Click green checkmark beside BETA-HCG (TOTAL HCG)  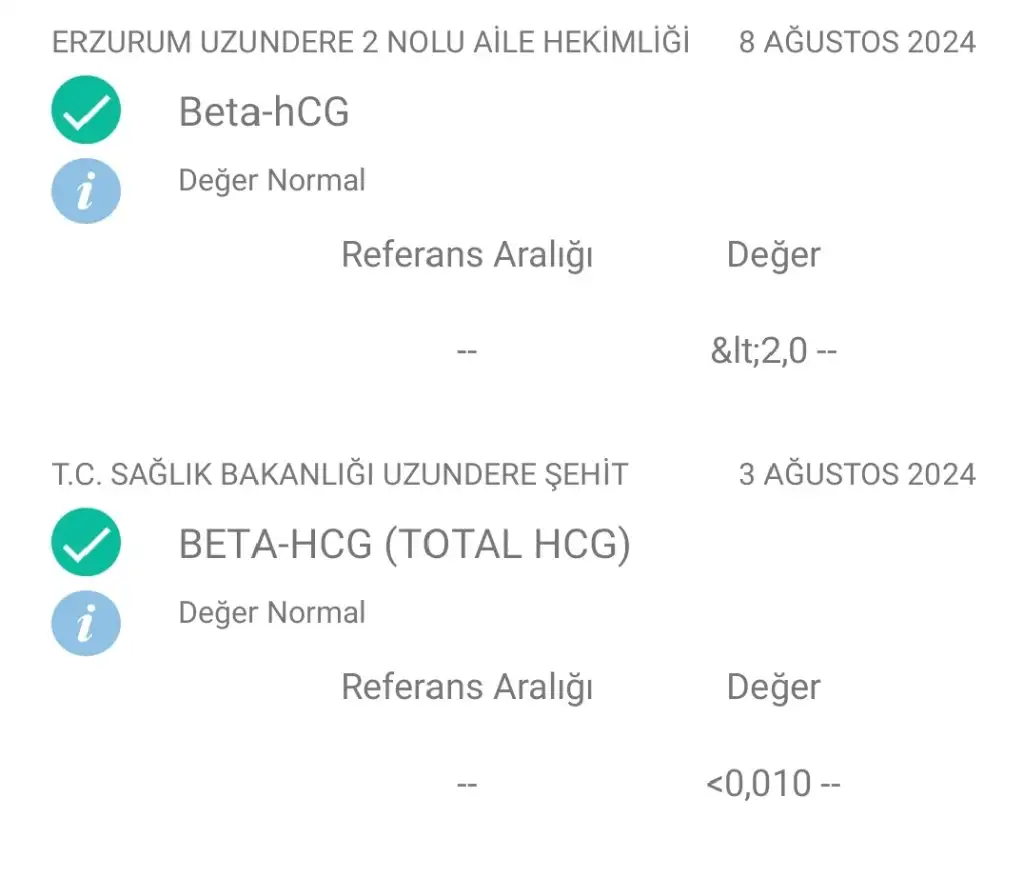86,543
